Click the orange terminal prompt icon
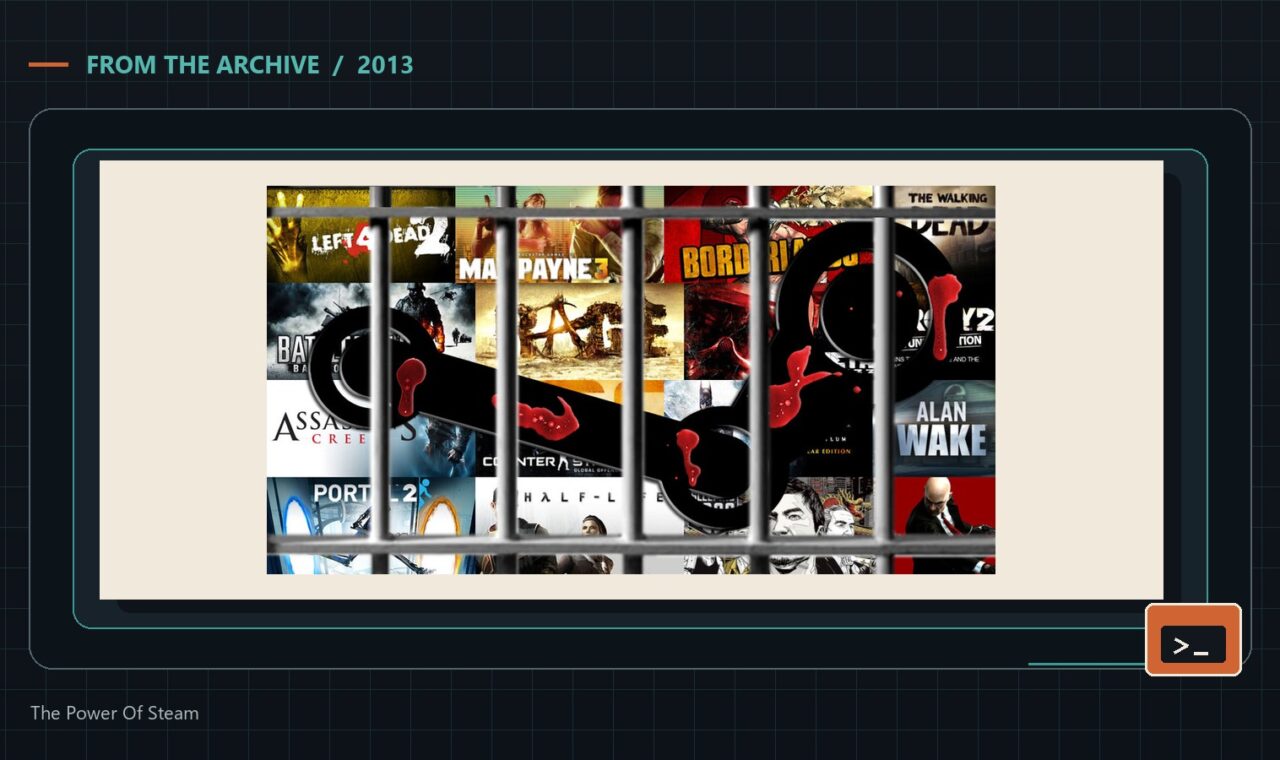Screen dimensions: 1280x760 click(1193, 640)
